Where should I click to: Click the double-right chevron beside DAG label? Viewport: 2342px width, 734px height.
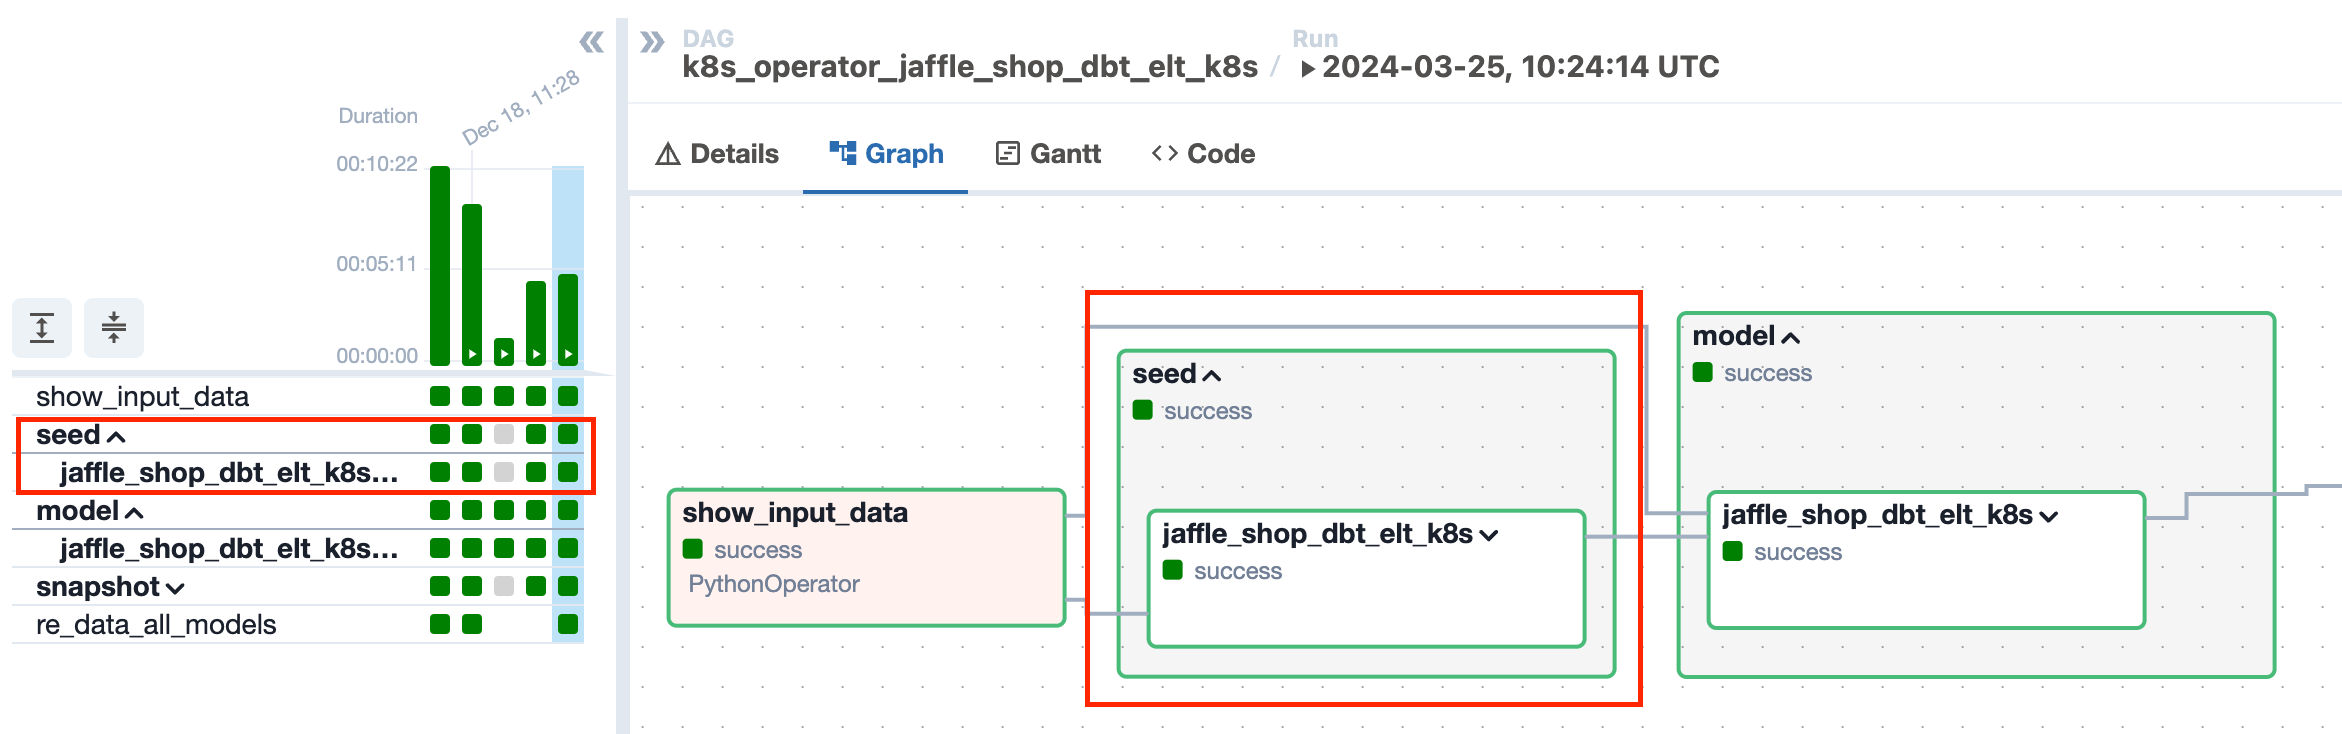click(652, 42)
